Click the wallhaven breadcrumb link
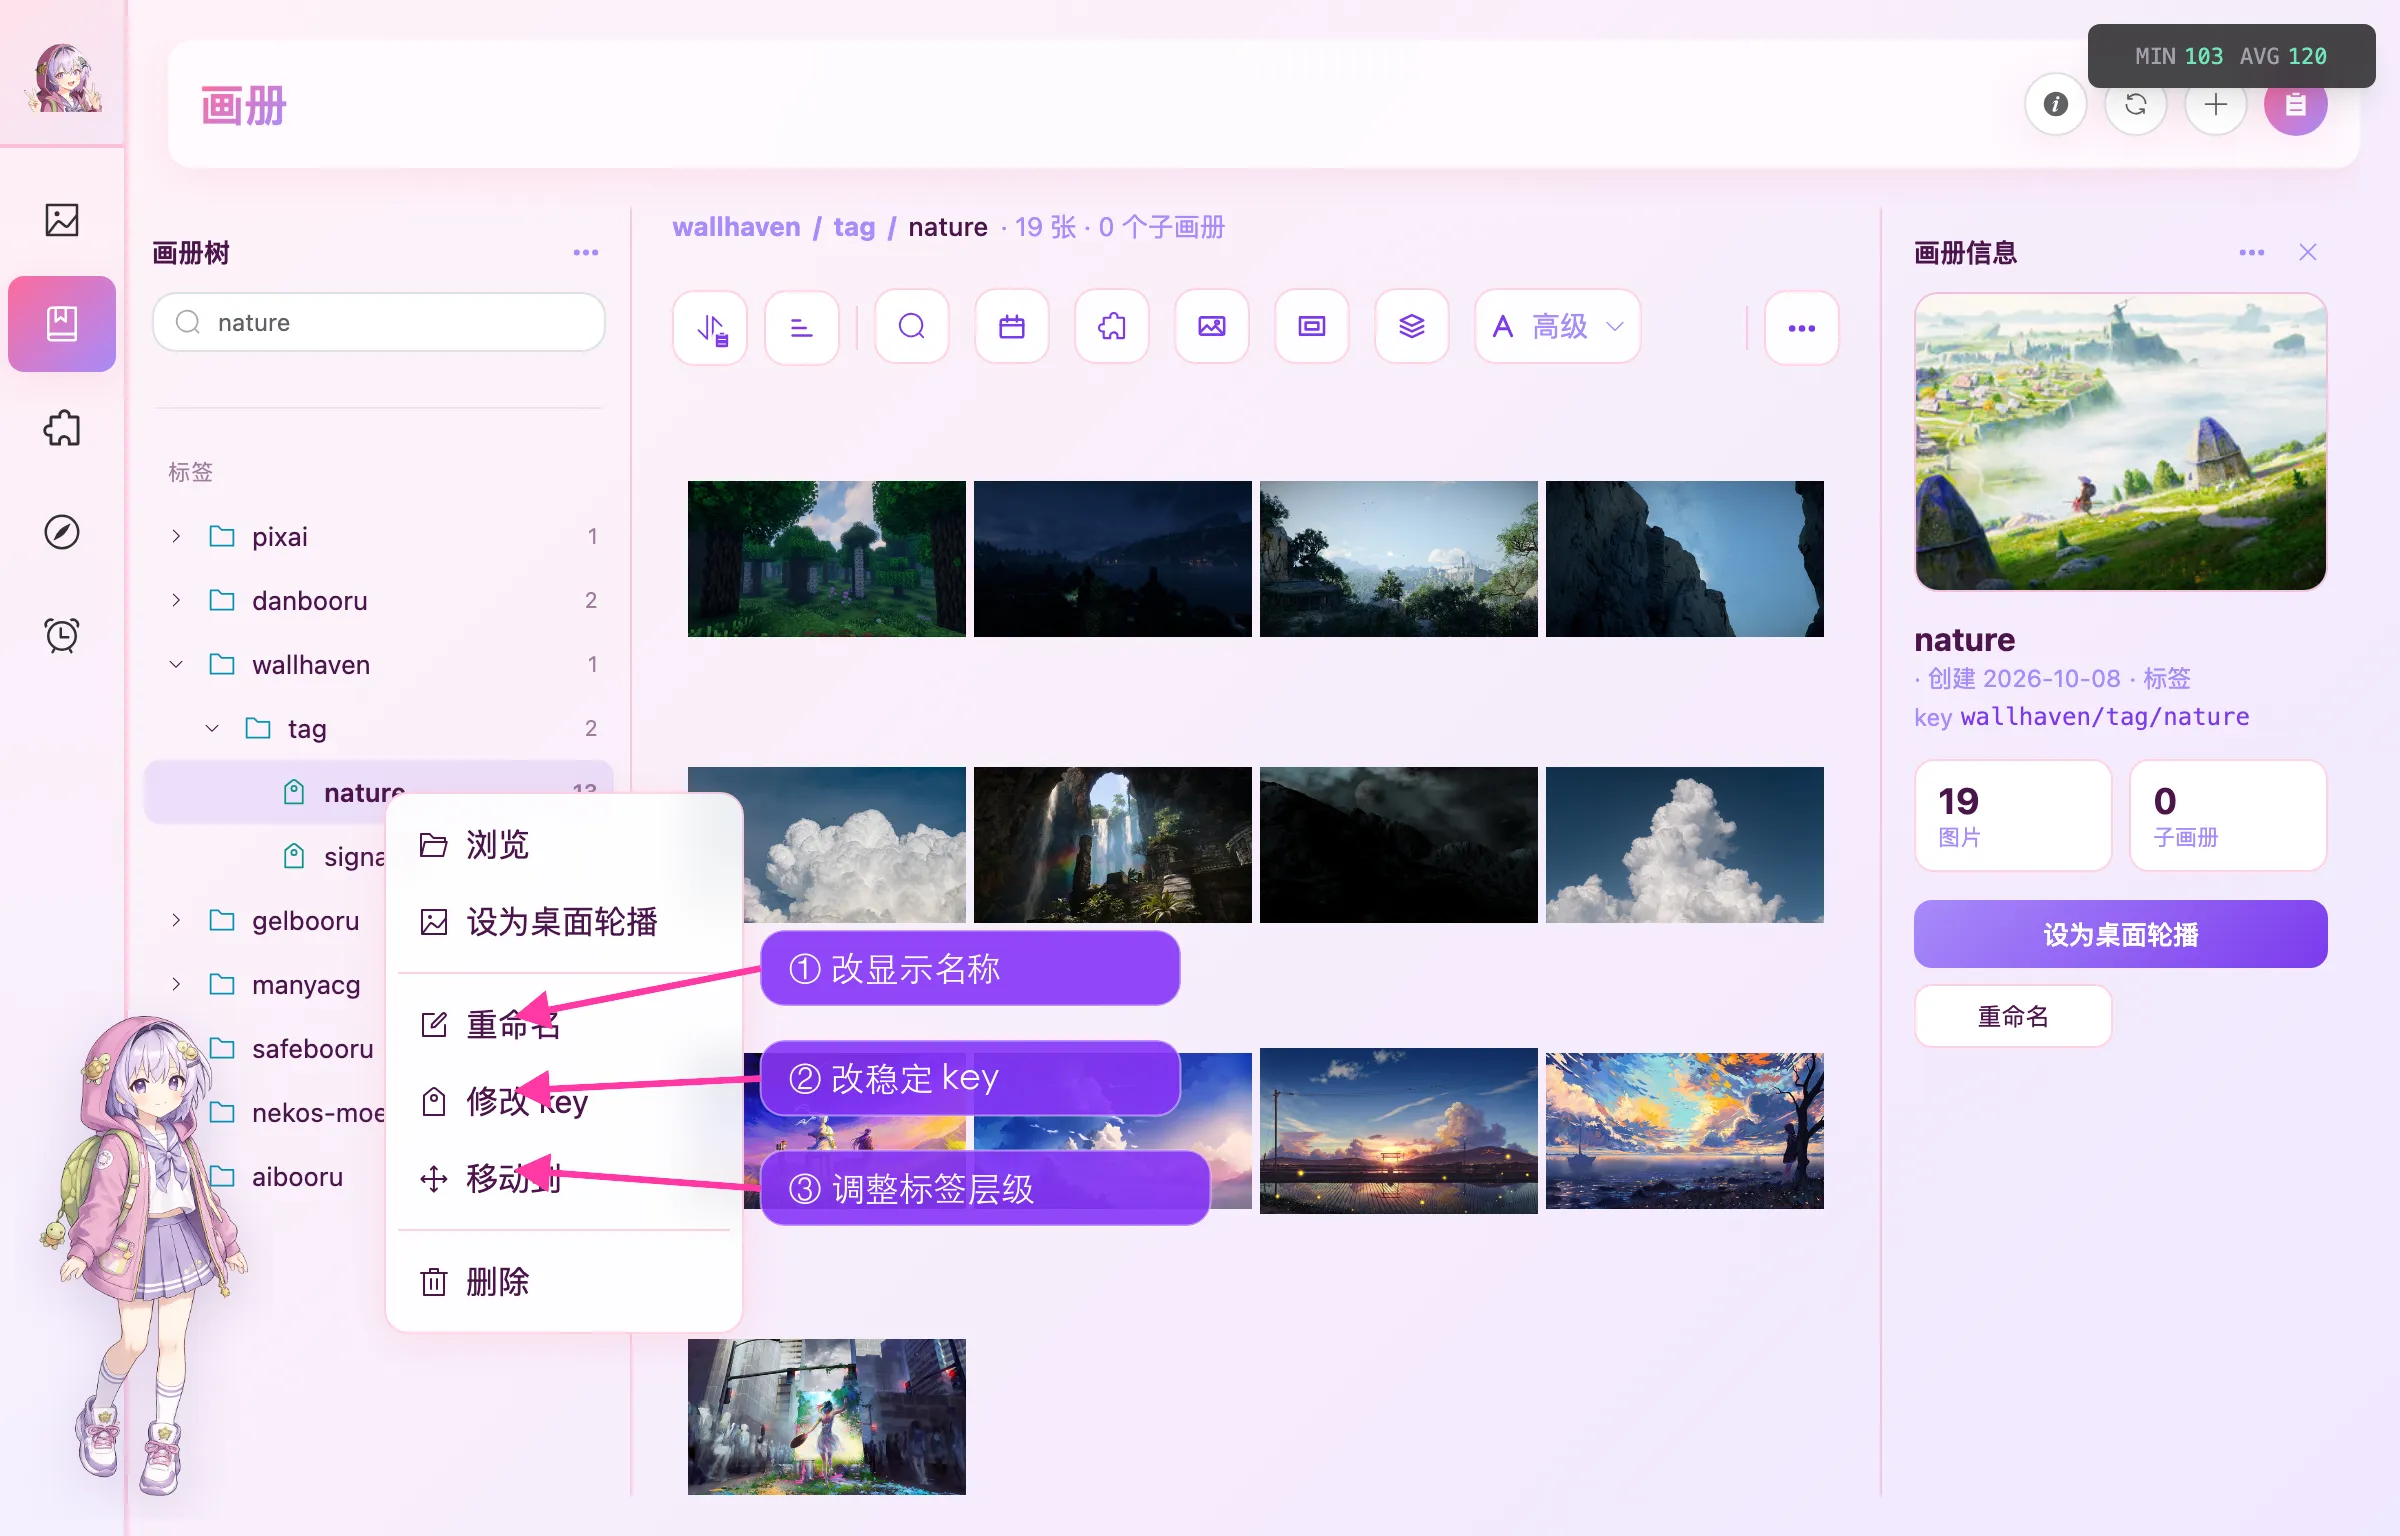The height and width of the screenshot is (1536, 2400). pos(736,227)
